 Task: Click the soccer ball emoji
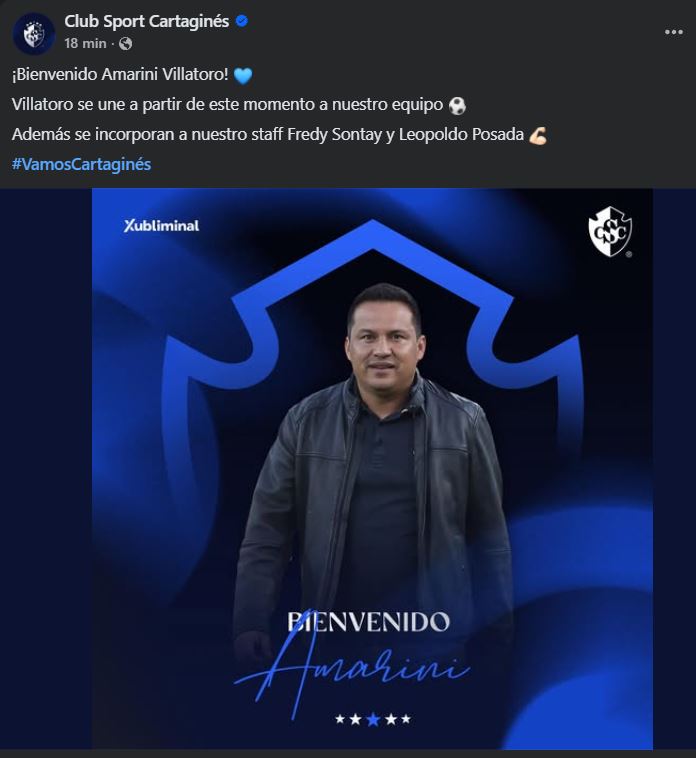click(457, 106)
